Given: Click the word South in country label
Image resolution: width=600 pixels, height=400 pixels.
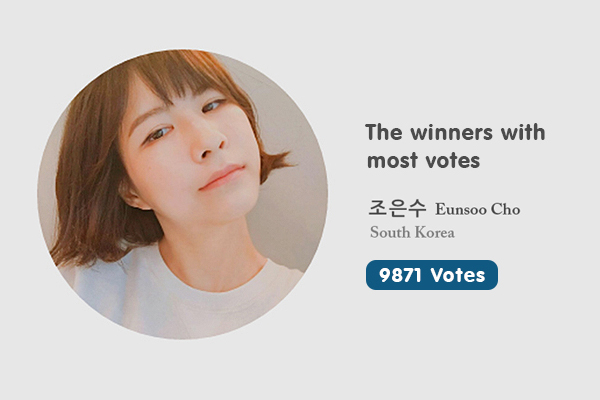Looking at the screenshot, I should (390, 232).
